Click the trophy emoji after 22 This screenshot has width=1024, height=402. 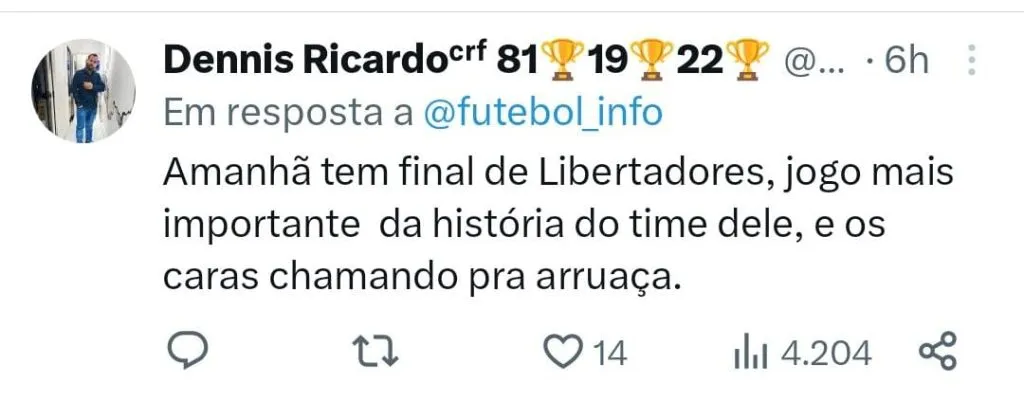749,59
